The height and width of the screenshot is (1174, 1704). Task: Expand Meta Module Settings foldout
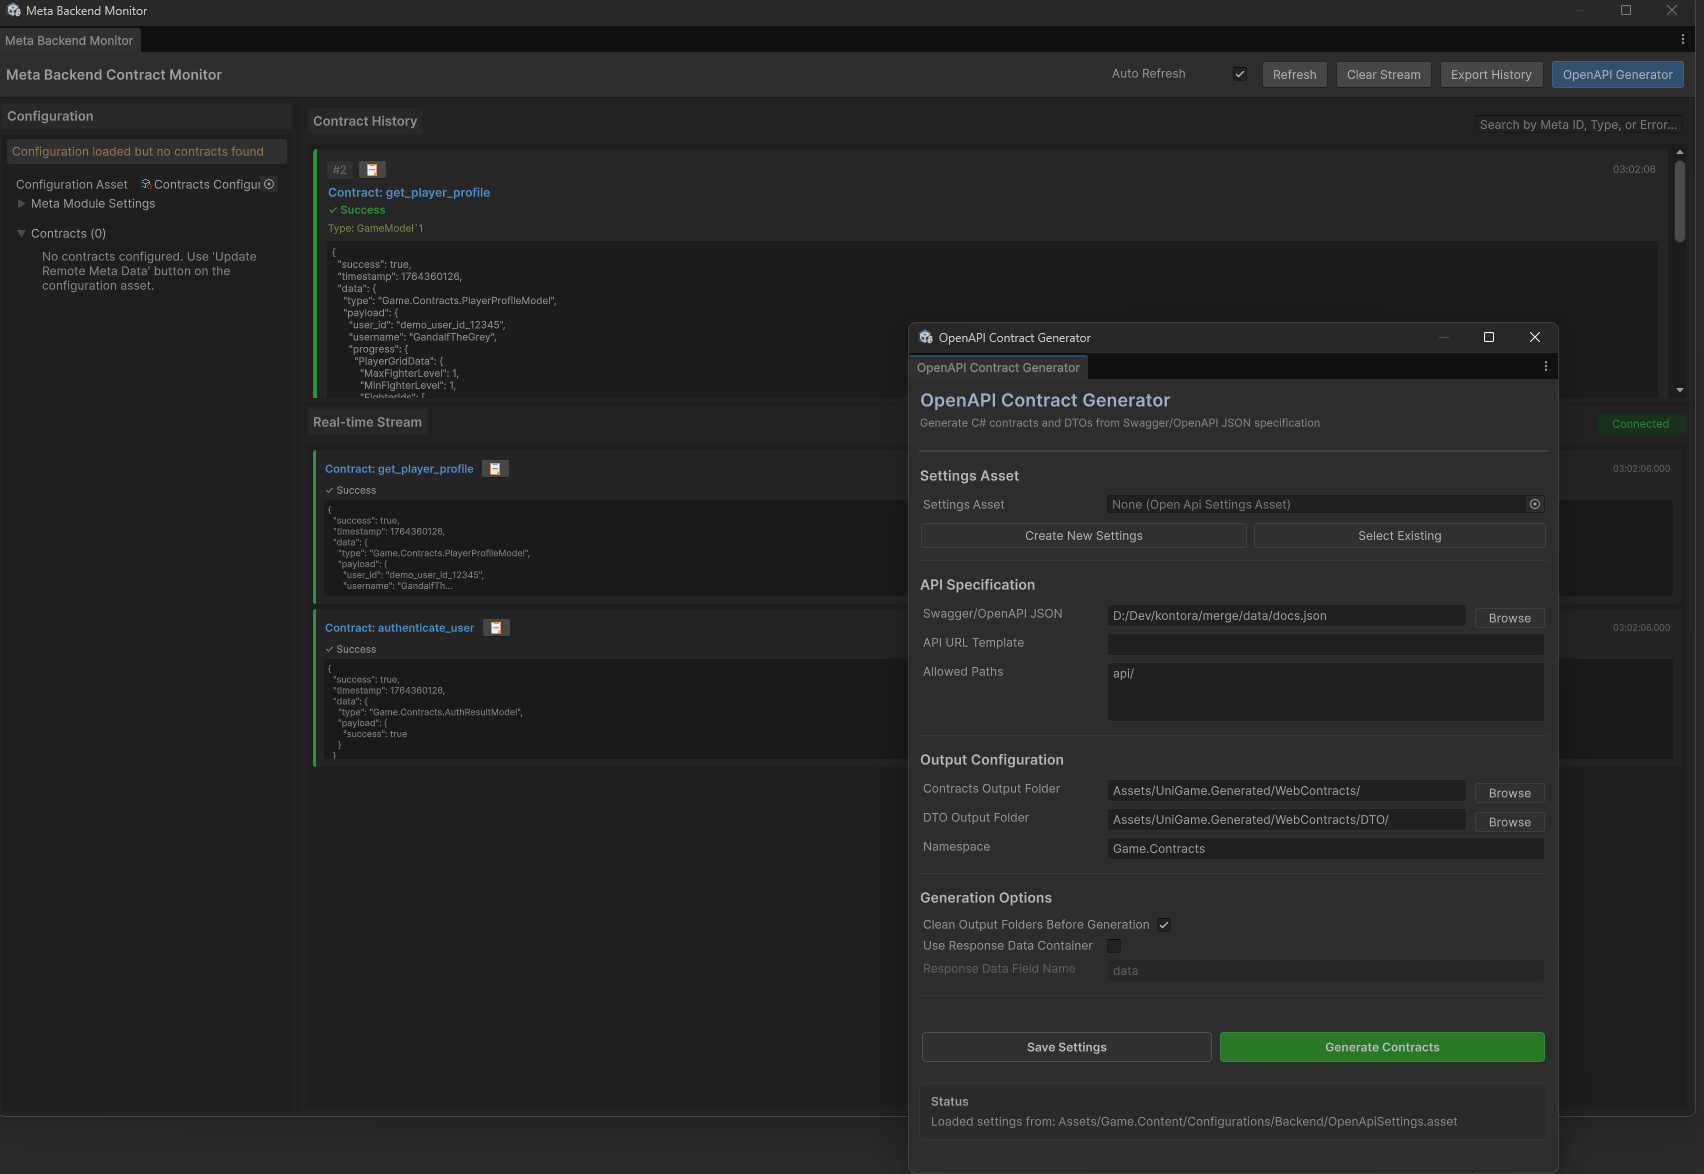(22, 204)
